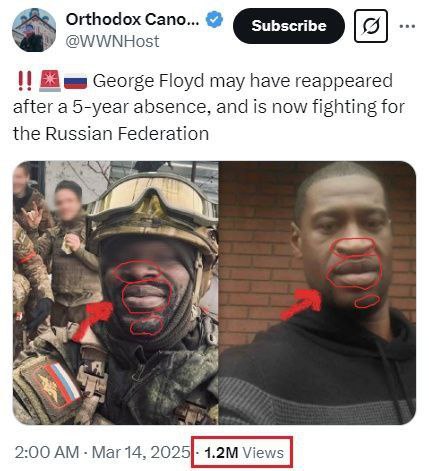Click the red siren light emoji
Viewport: 429px width, 471px height.
(x=50, y=81)
